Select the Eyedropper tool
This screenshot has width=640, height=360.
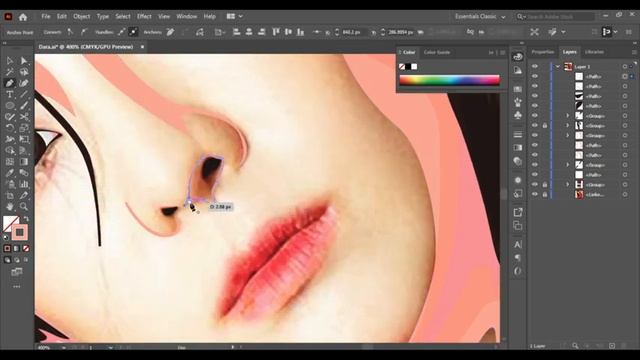click(9, 173)
